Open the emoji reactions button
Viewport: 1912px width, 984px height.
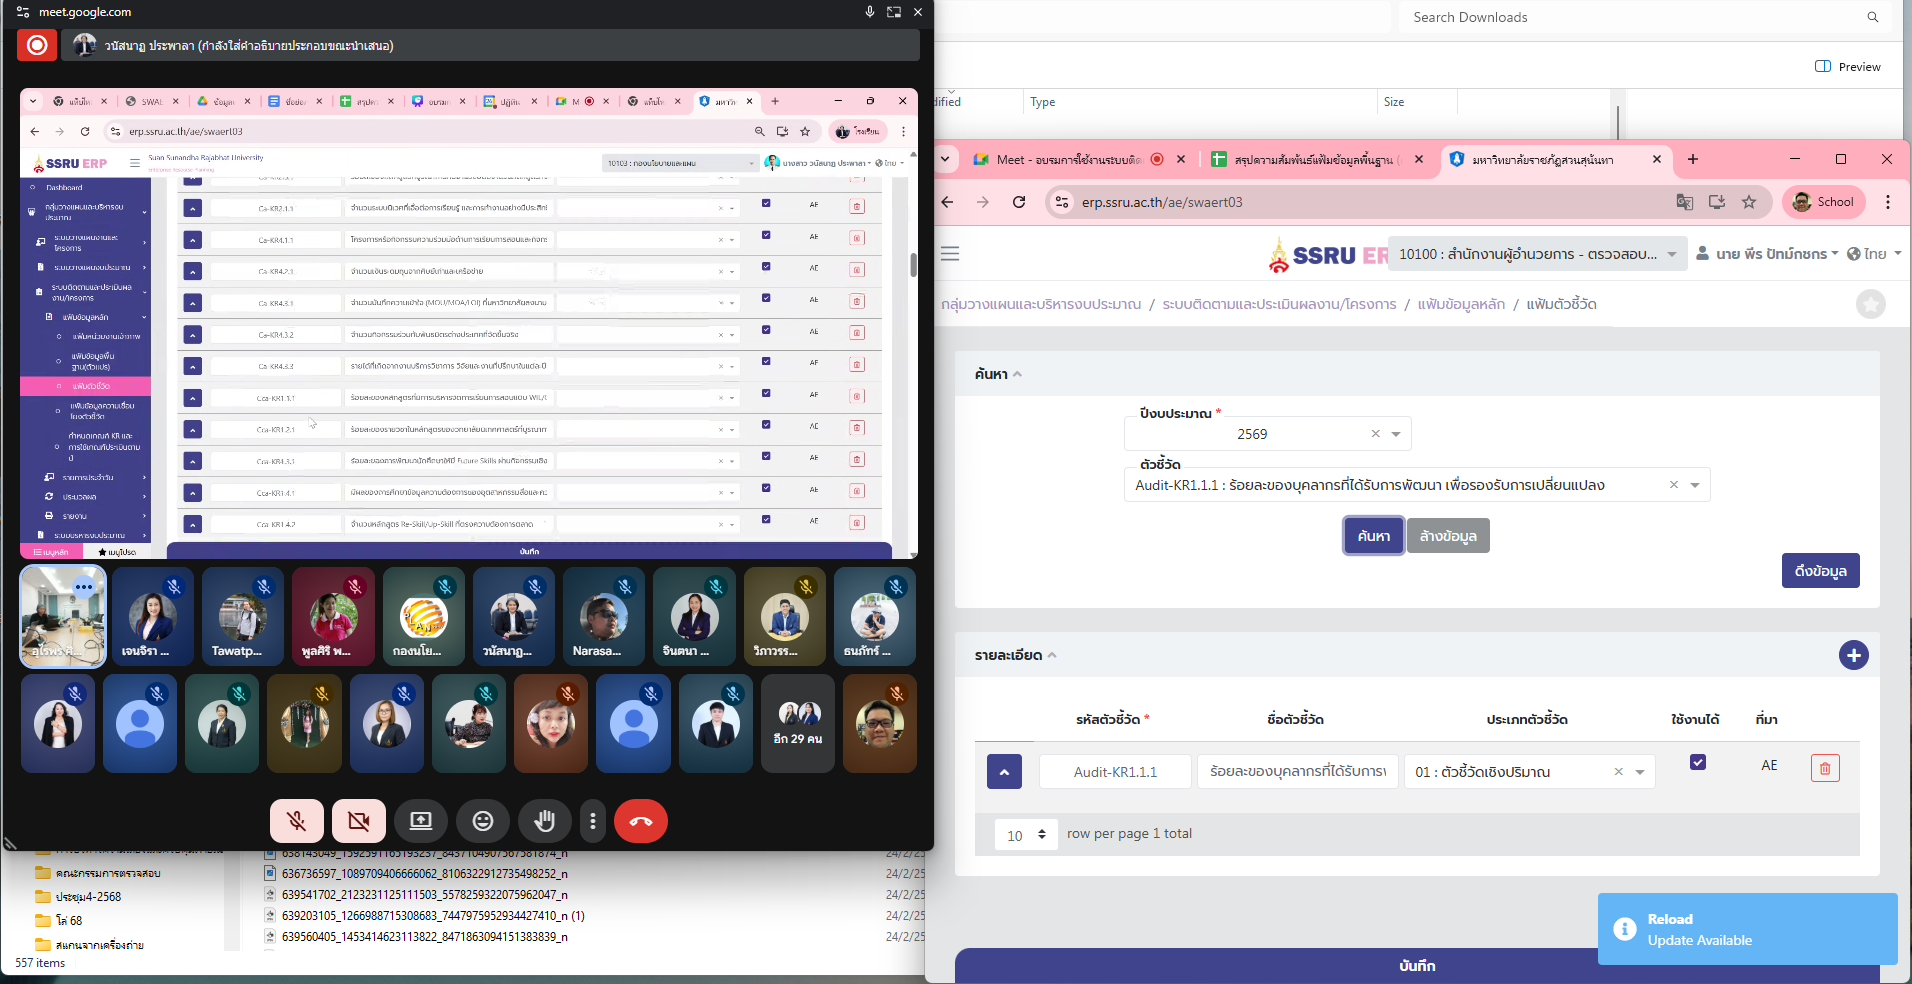[482, 821]
